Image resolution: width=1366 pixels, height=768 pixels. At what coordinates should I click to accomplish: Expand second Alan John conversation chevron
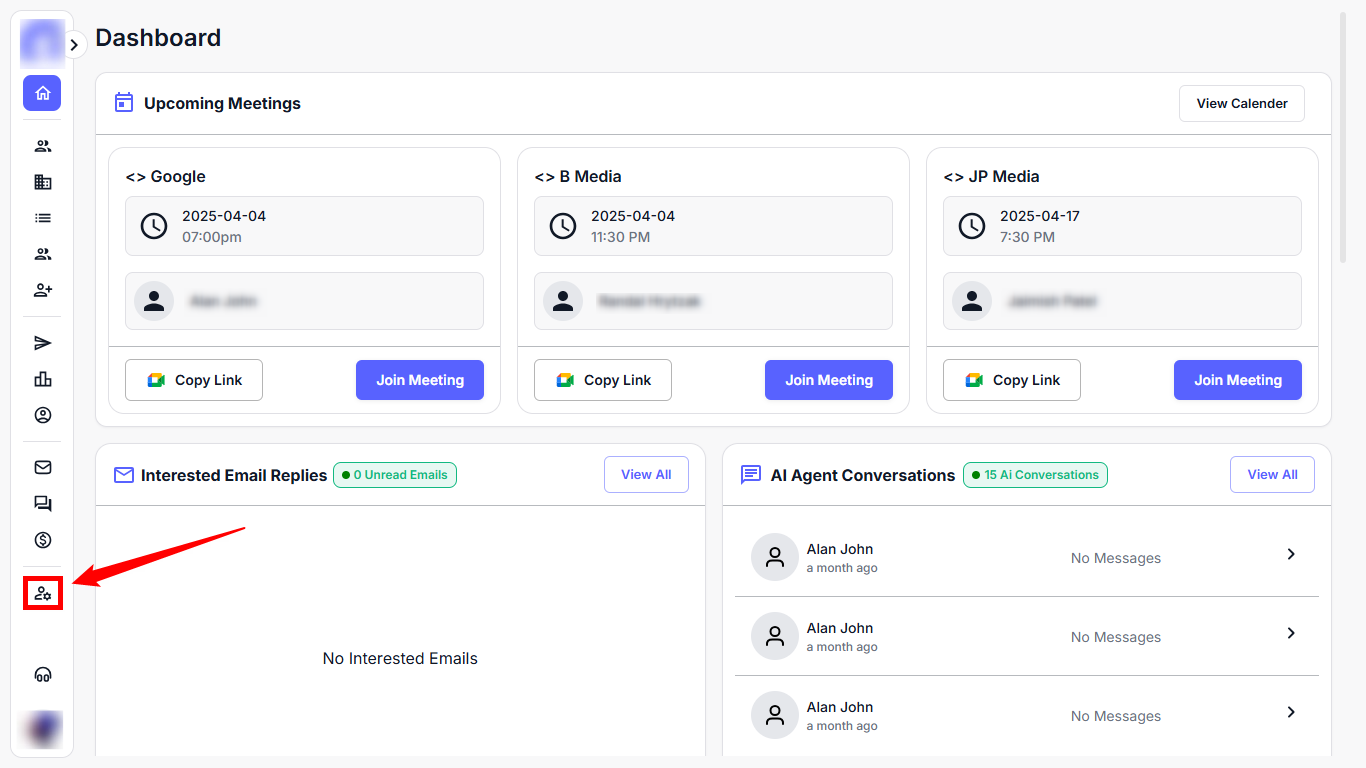1291,633
